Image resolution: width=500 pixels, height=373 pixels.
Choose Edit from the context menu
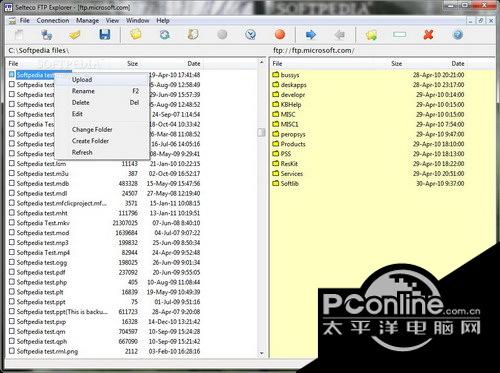click(x=102, y=114)
